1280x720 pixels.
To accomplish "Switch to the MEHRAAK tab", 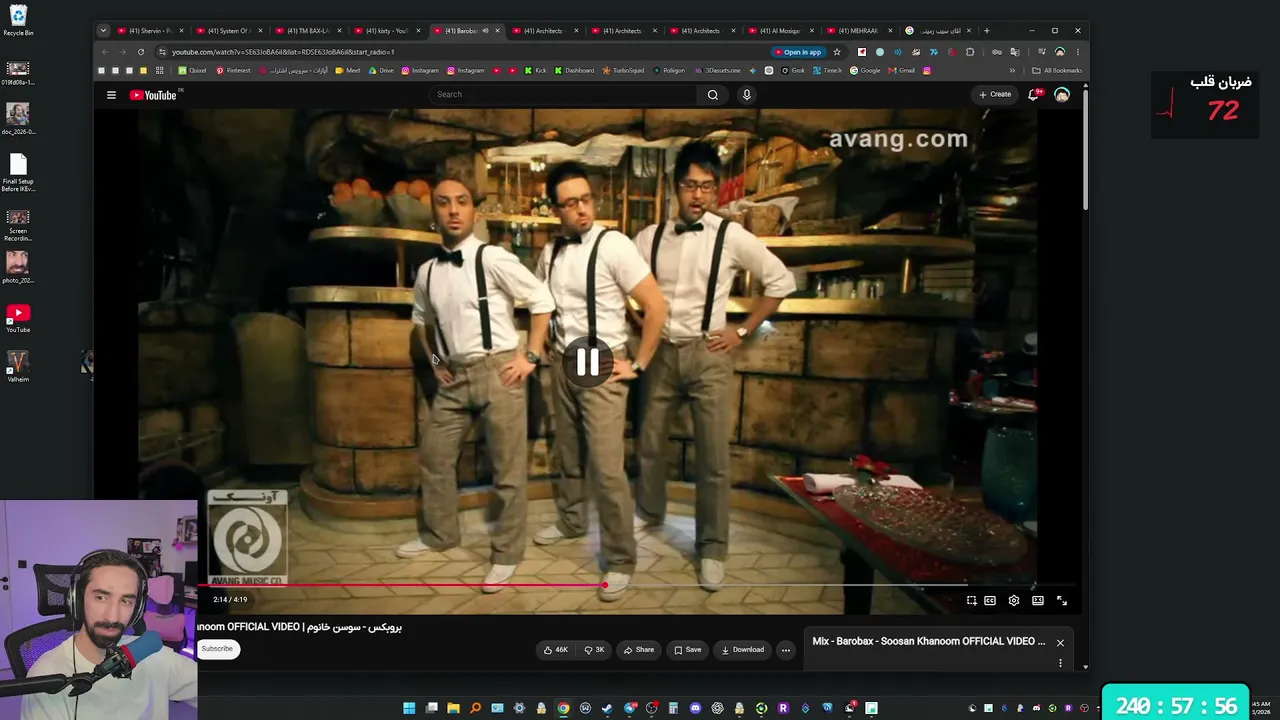I will pyautogui.click(x=858, y=31).
